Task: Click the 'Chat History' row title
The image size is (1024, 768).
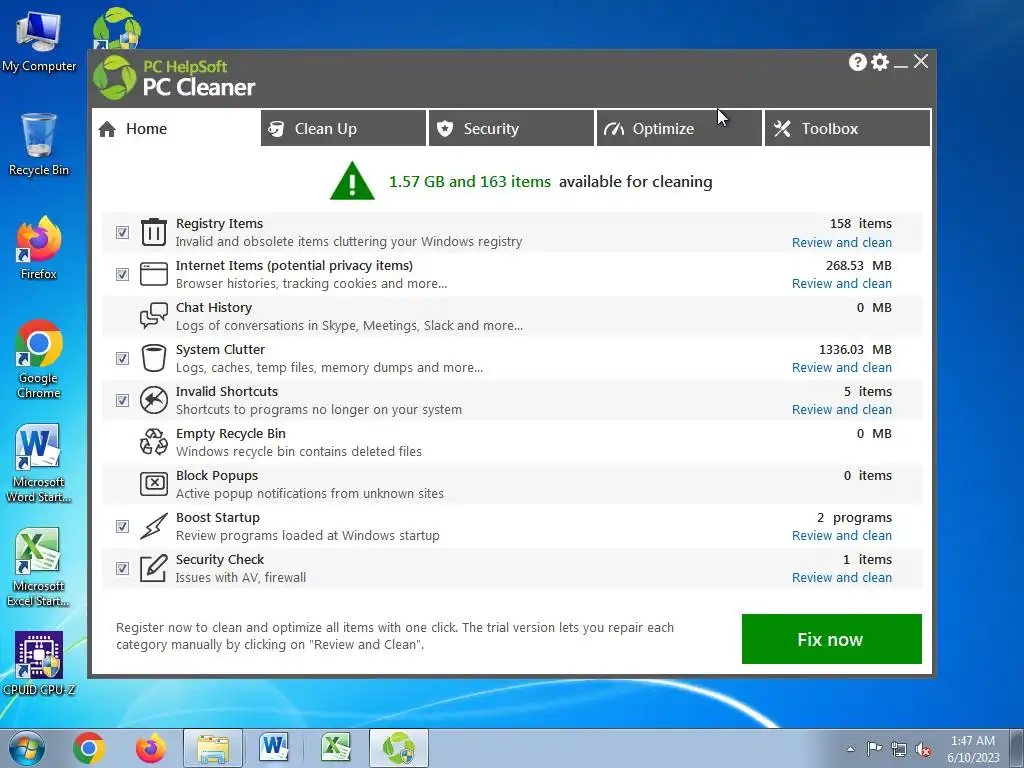Action: click(x=214, y=308)
